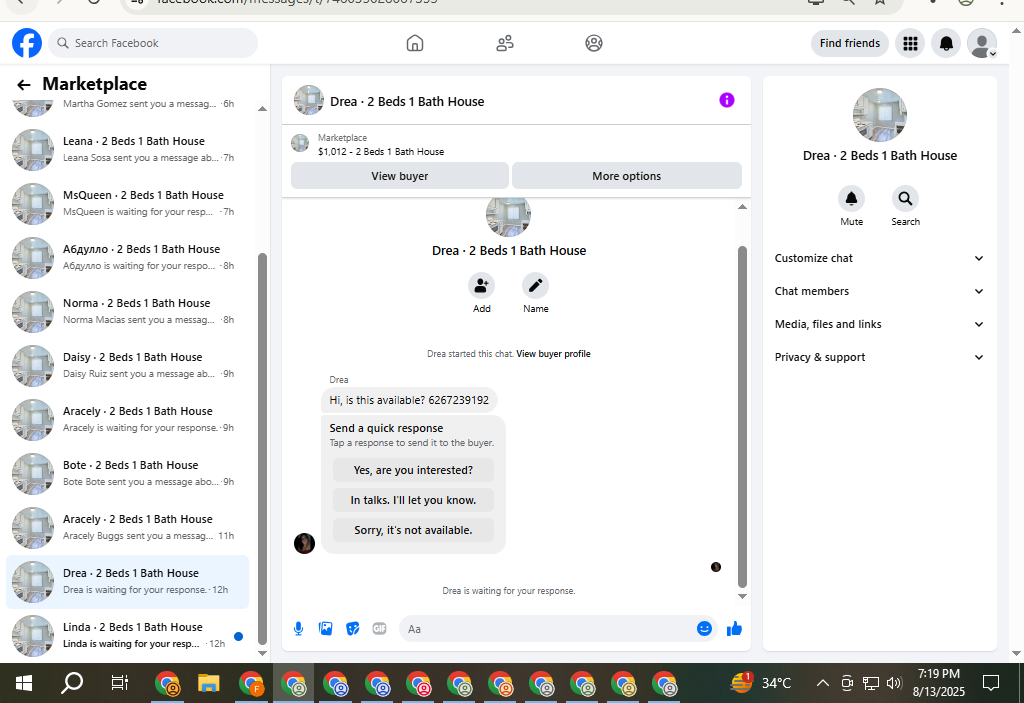Open Windows taskbar search
1024x703 pixels.
pos(72,683)
